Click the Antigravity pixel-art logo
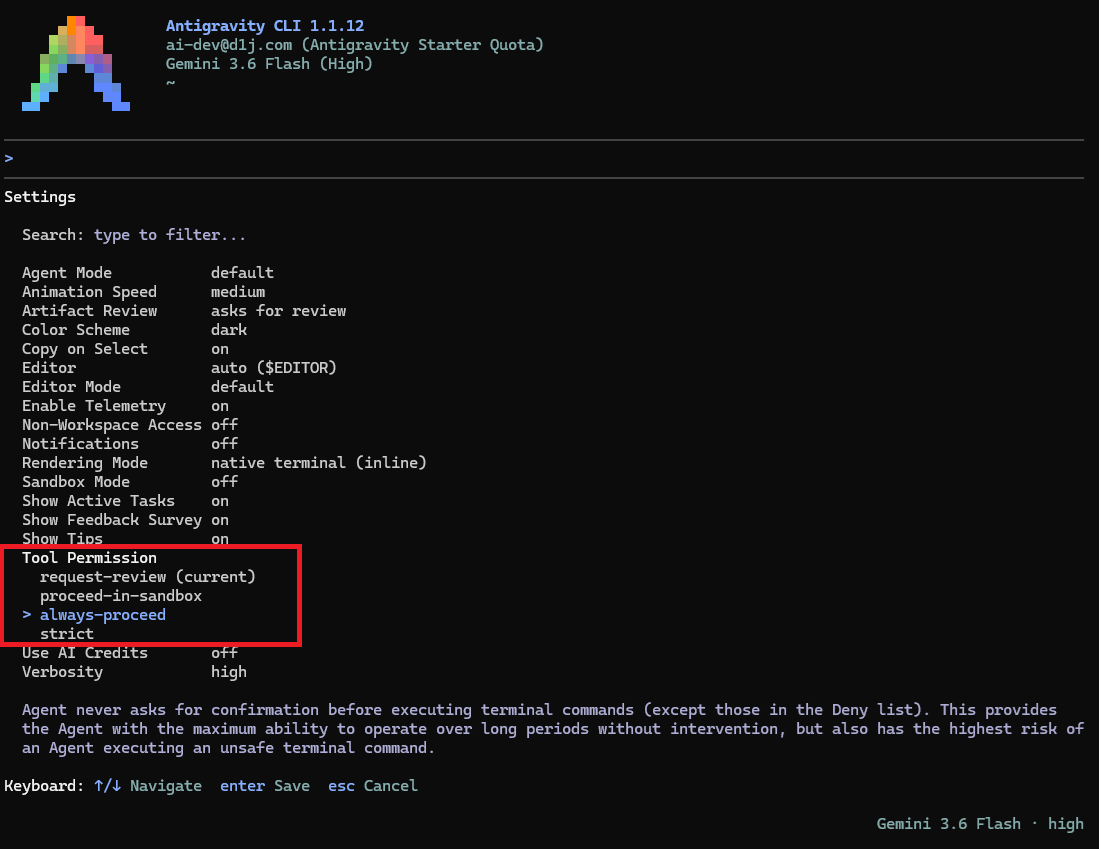1102x849 pixels. click(76, 63)
